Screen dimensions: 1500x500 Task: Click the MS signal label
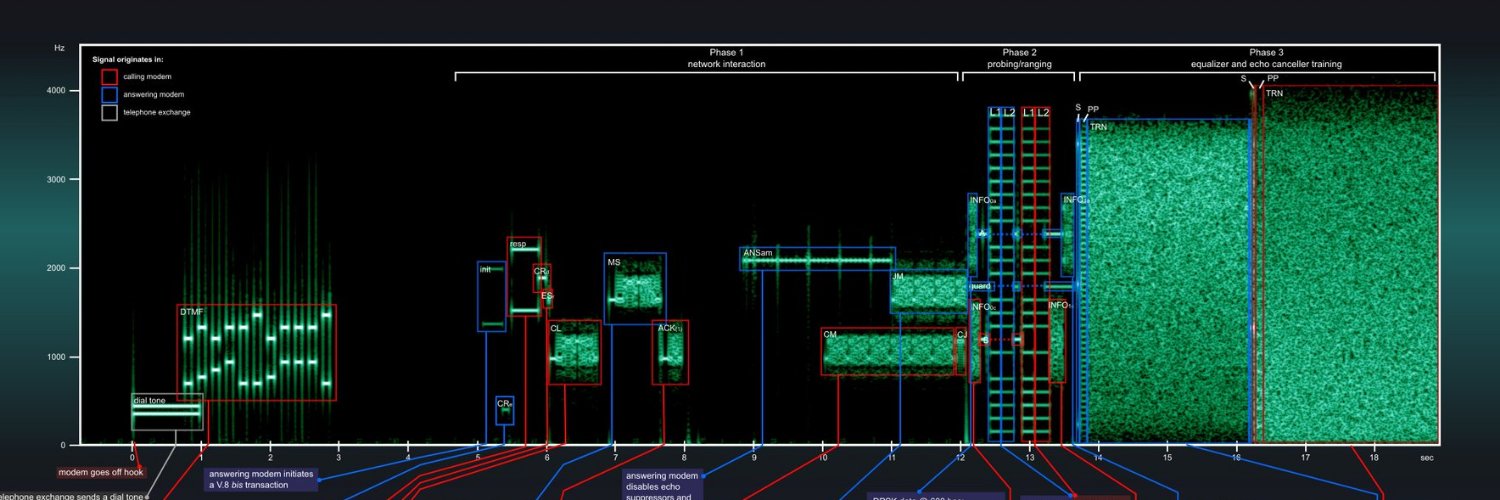[x=614, y=261]
